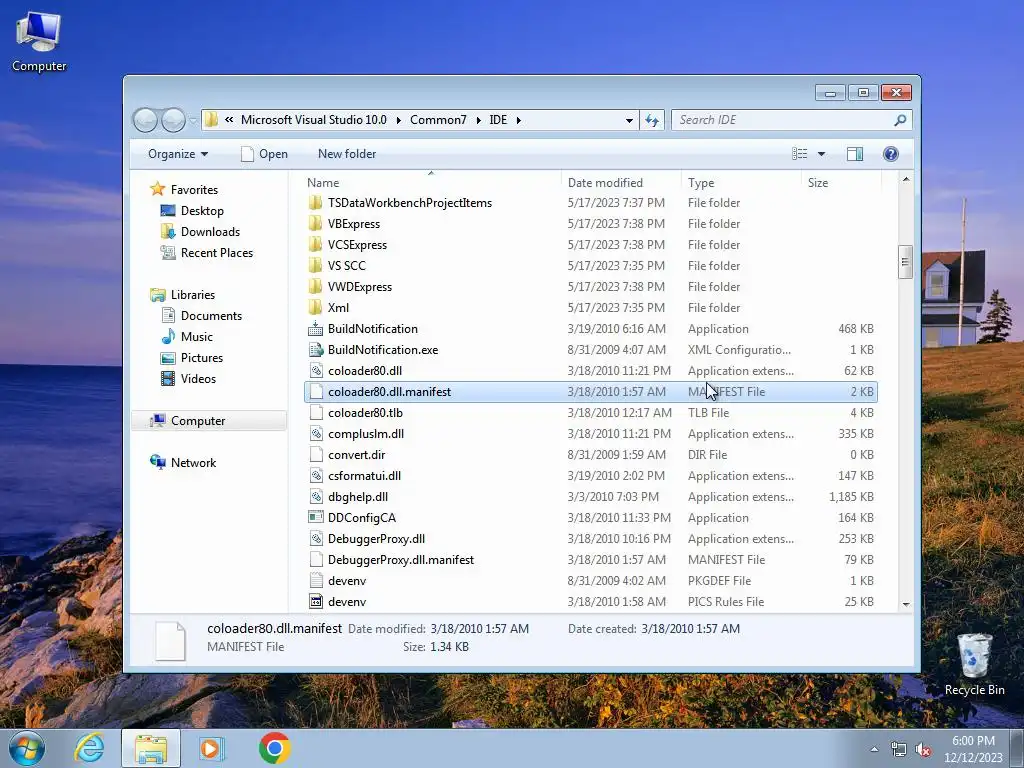Open the Help question mark icon
Viewport: 1024px width, 768px height.
[x=891, y=154]
